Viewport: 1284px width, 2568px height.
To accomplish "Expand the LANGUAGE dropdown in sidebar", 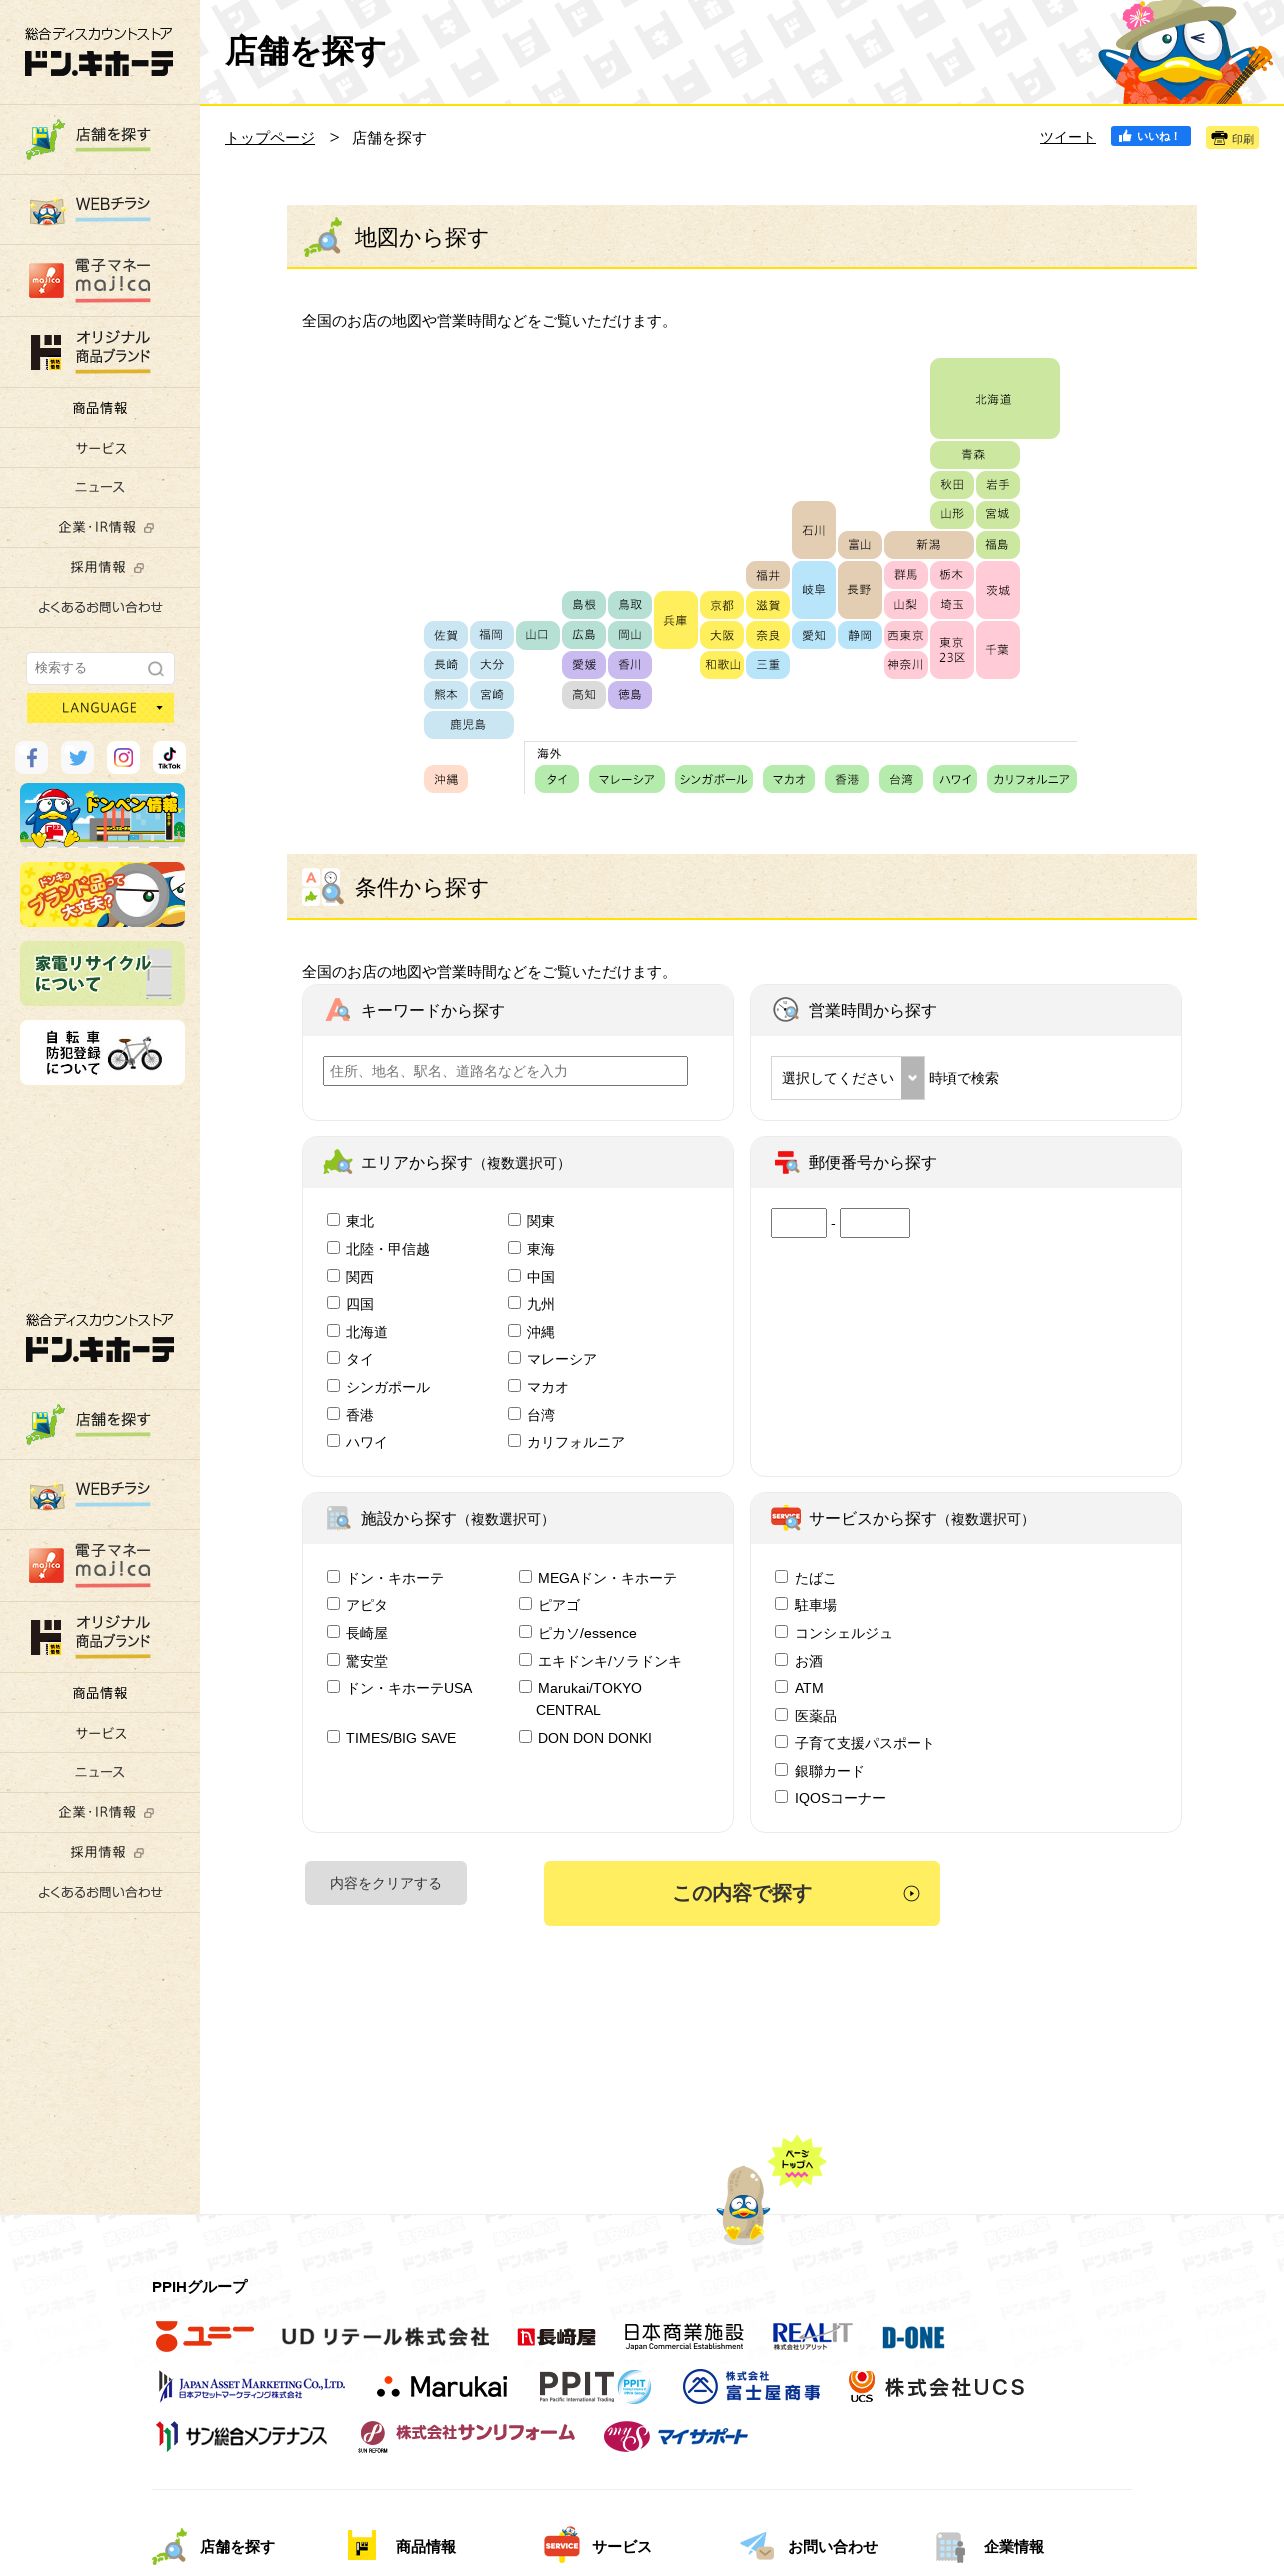I will [x=100, y=707].
